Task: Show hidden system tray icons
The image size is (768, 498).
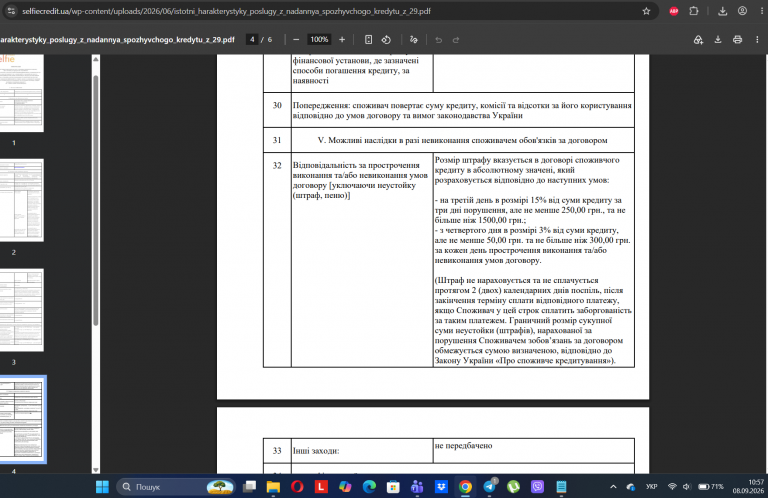Action: 613,487
